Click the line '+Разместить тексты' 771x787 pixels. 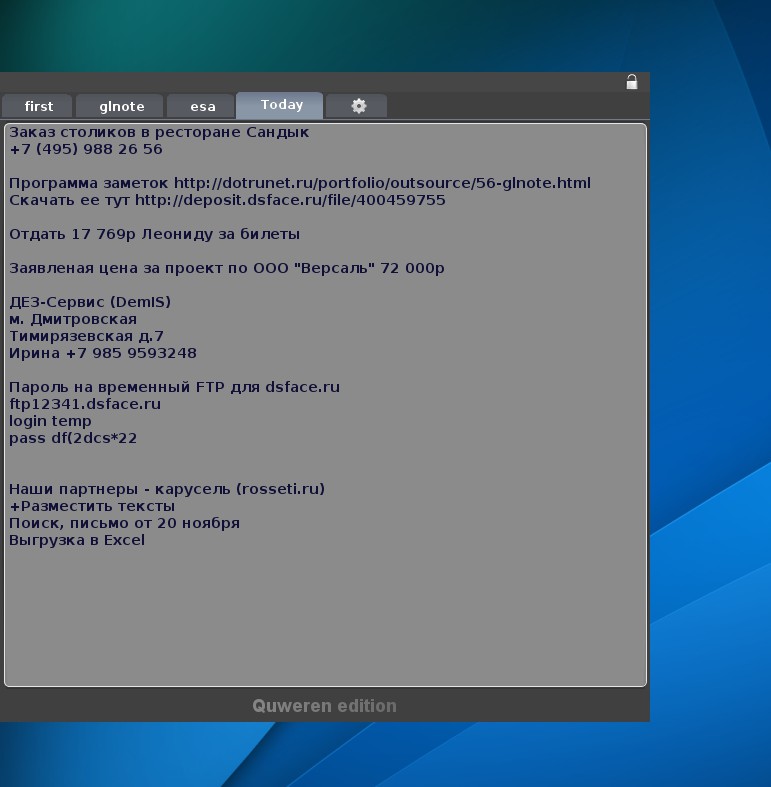coord(92,506)
